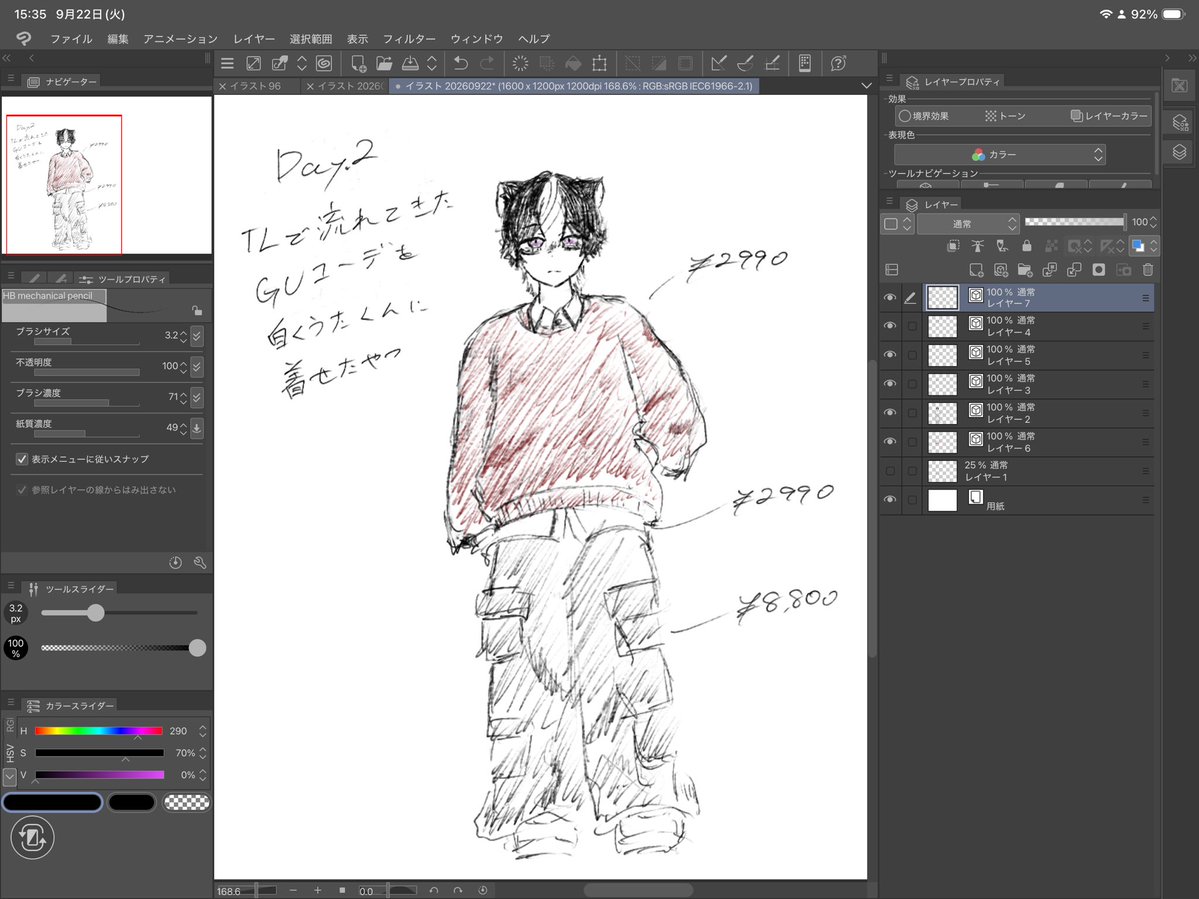Activate the Scale/Rotate transform icon
The width and height of the screenshot is (1199, 899).
[600, 63]
